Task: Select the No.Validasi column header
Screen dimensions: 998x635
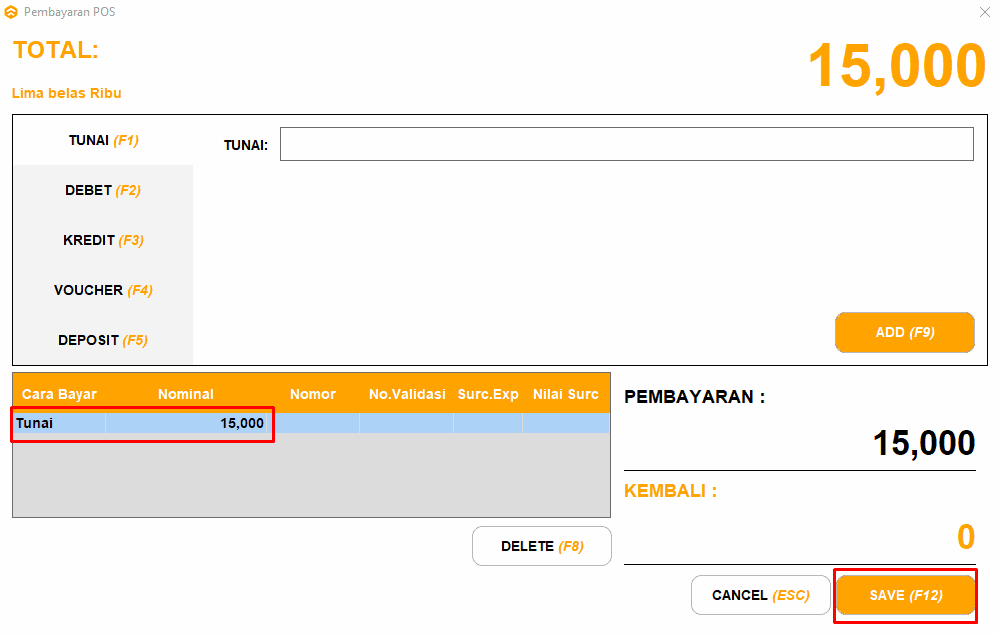Action: point(406,394)
